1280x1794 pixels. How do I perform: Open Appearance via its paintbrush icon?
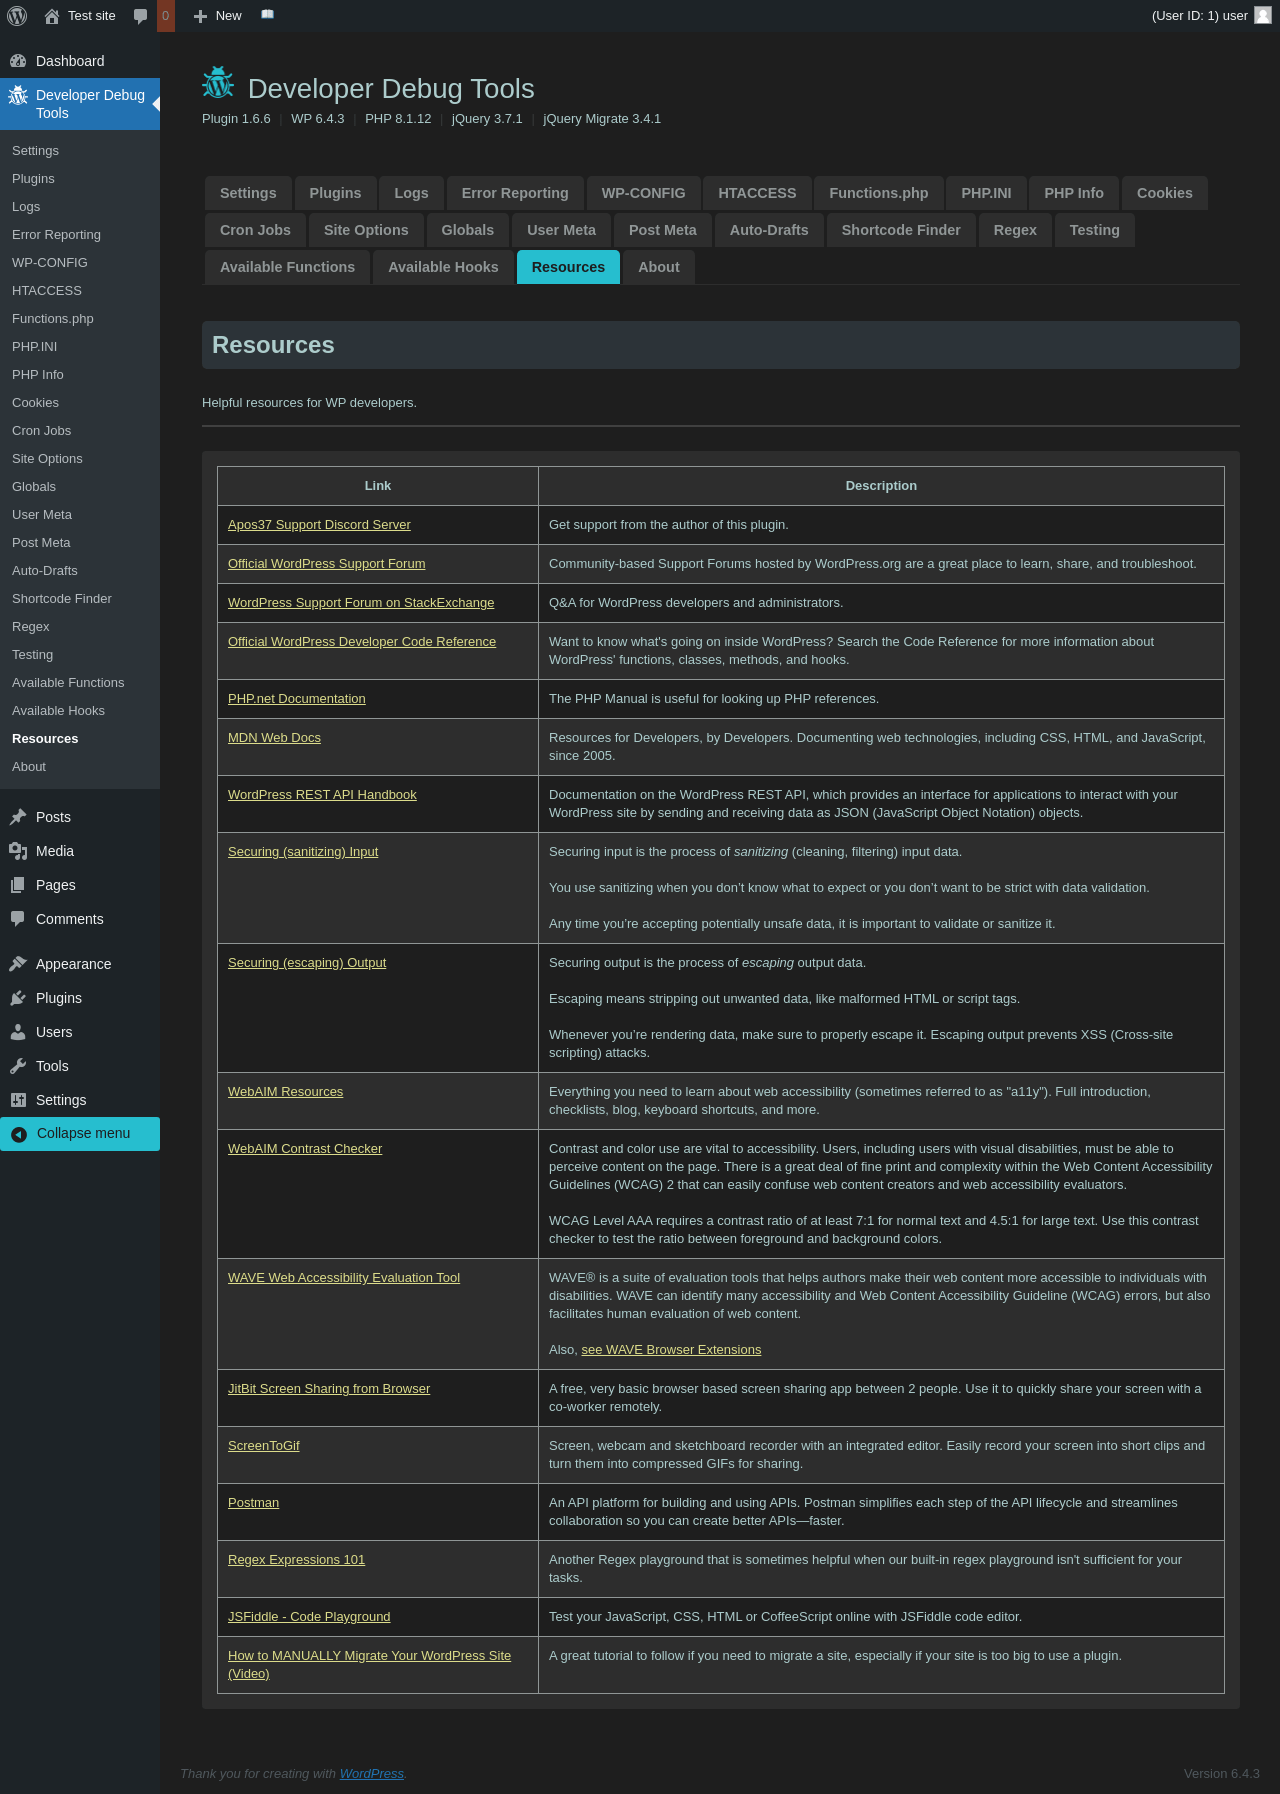coord(18,964)
